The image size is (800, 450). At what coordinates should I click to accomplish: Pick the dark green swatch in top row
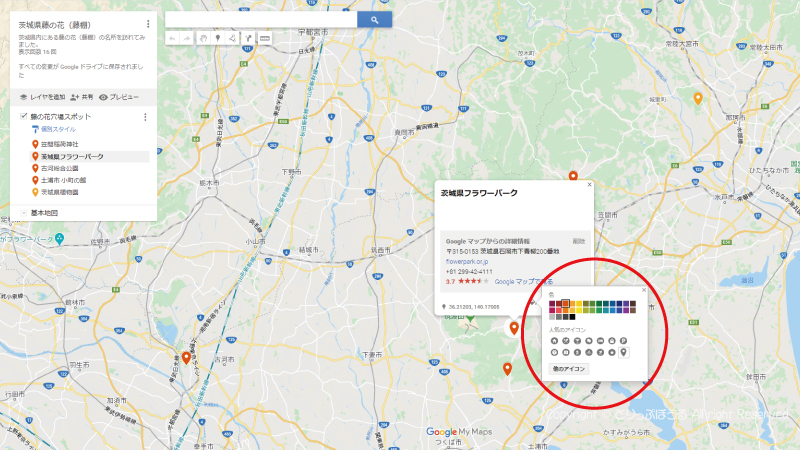point(599,304)
